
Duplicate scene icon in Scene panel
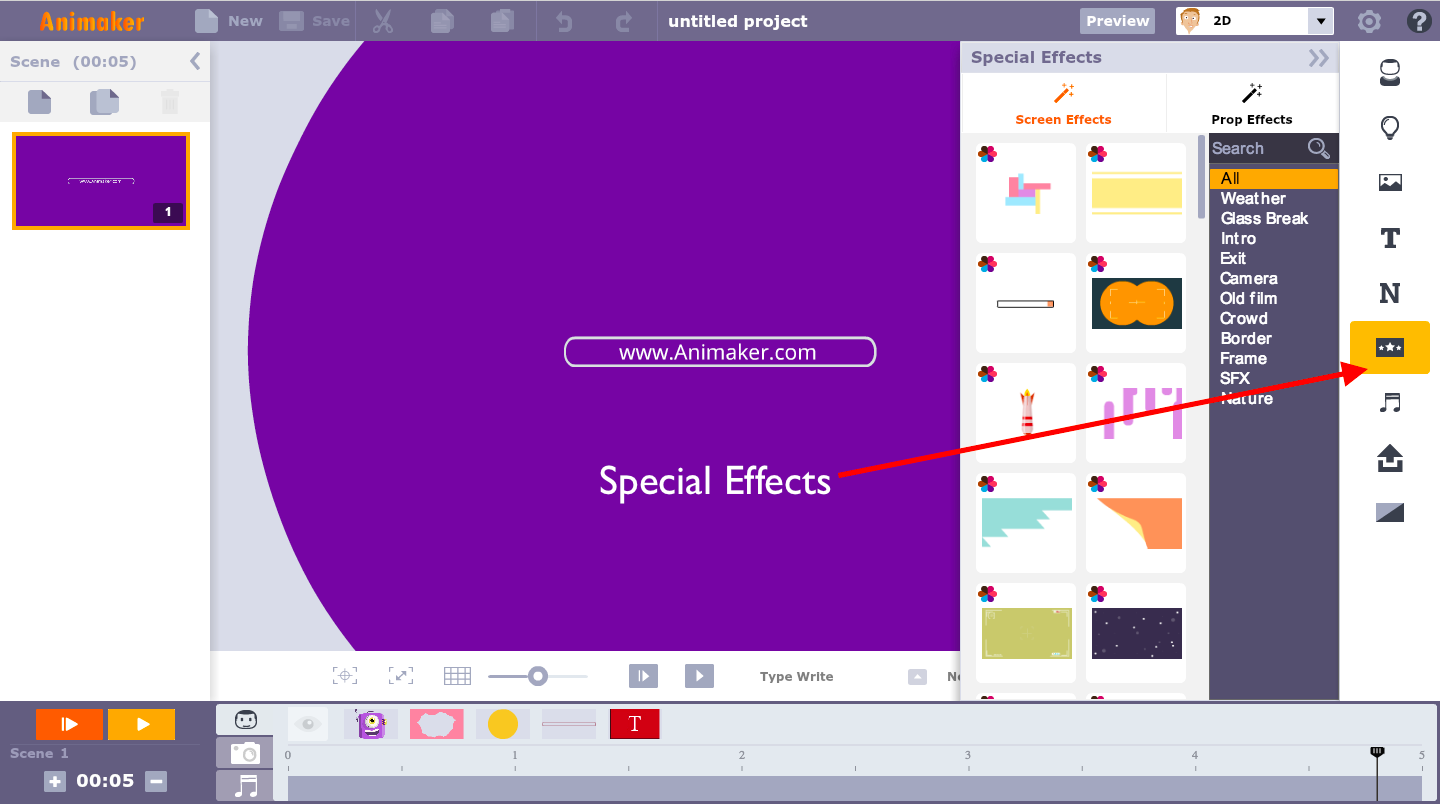[x=104, y=101]
